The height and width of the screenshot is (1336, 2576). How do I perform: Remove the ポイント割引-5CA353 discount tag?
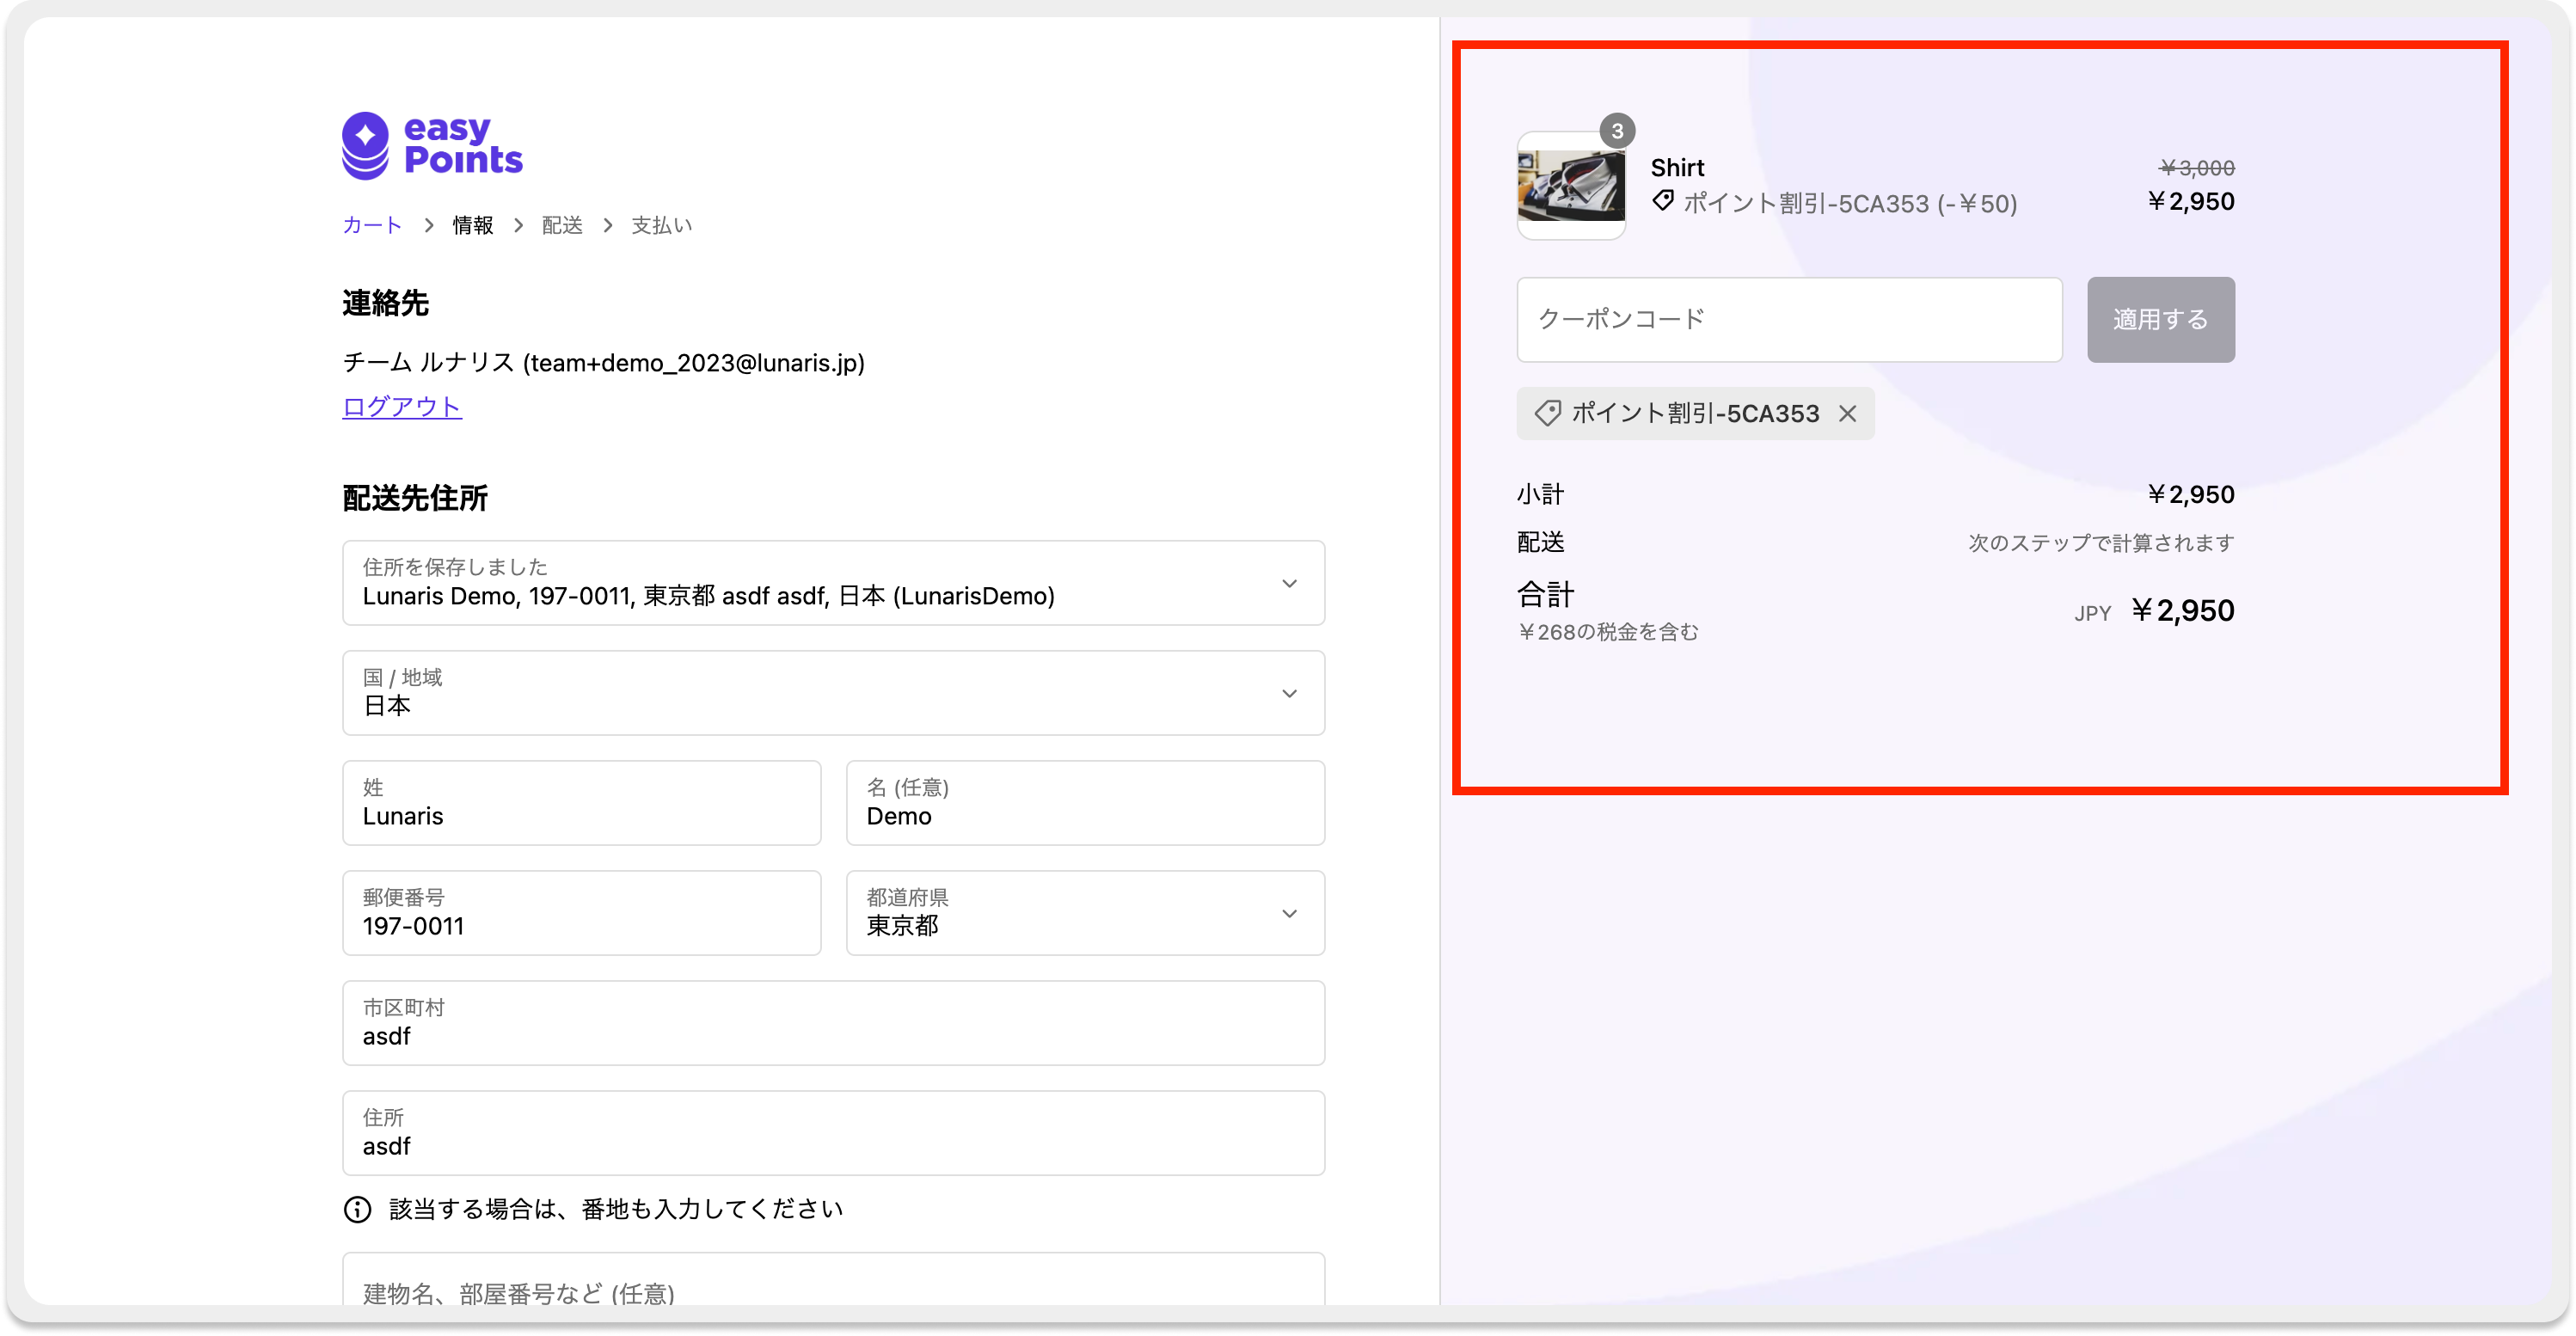1847,414
